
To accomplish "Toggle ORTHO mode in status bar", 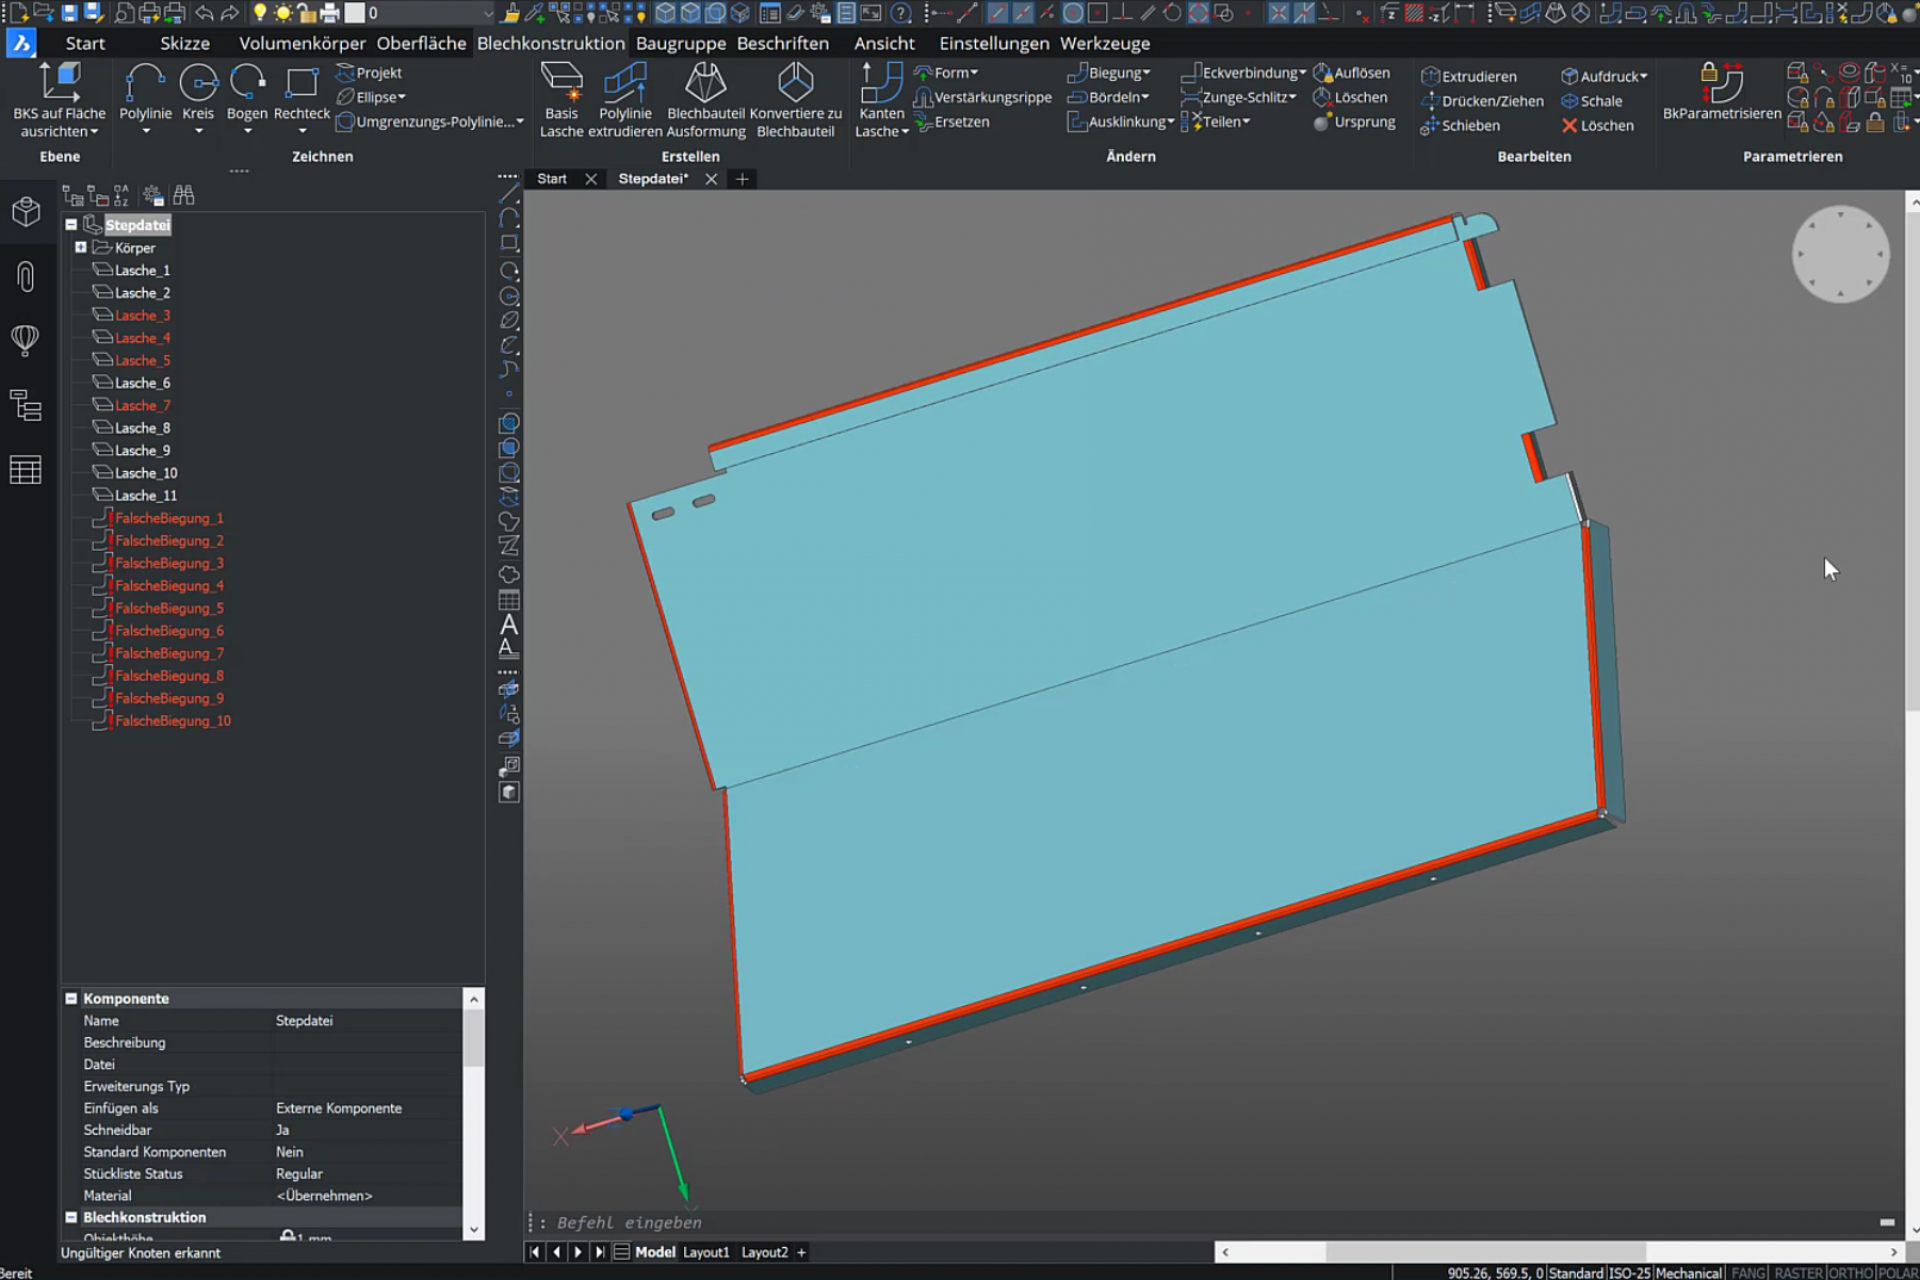I will (1850, 1273).
